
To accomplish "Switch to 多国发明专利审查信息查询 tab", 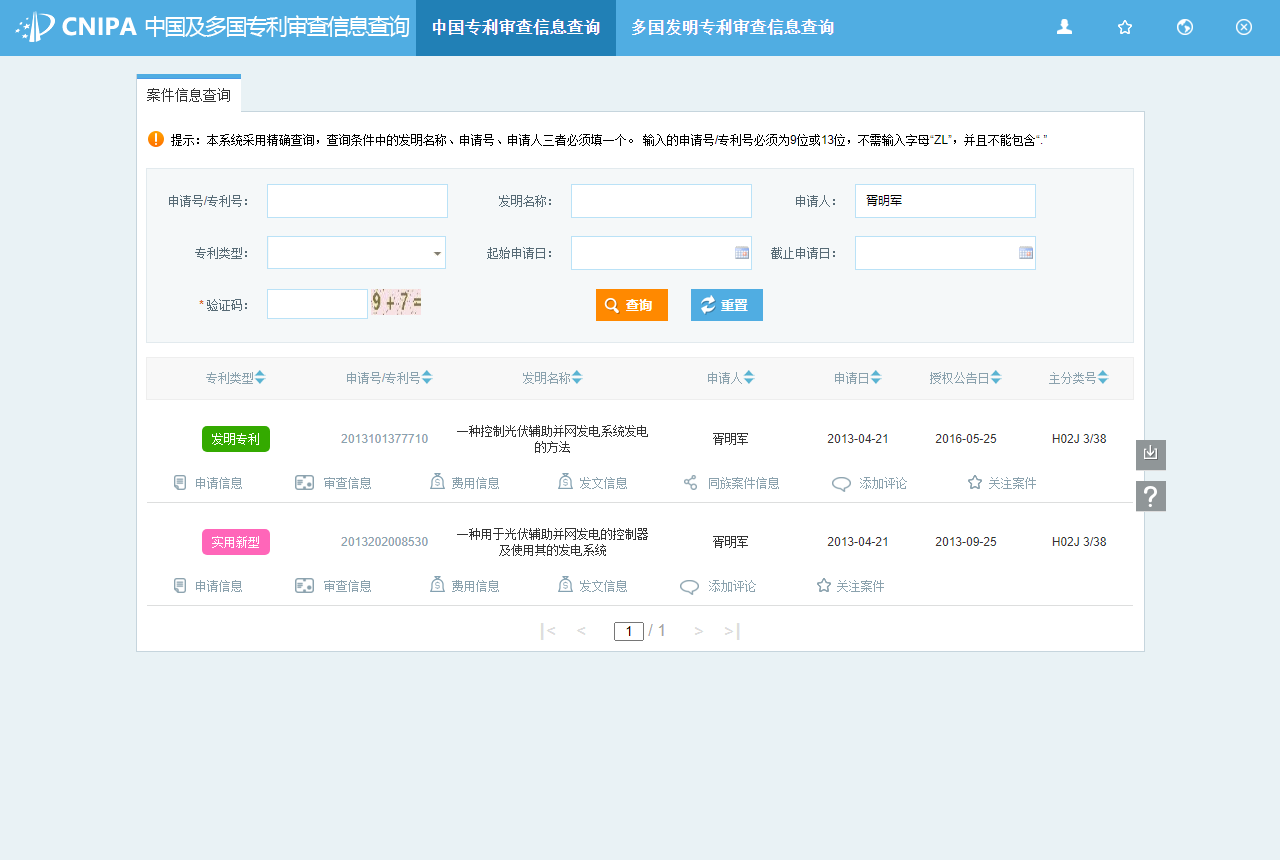I will (732, 27).
